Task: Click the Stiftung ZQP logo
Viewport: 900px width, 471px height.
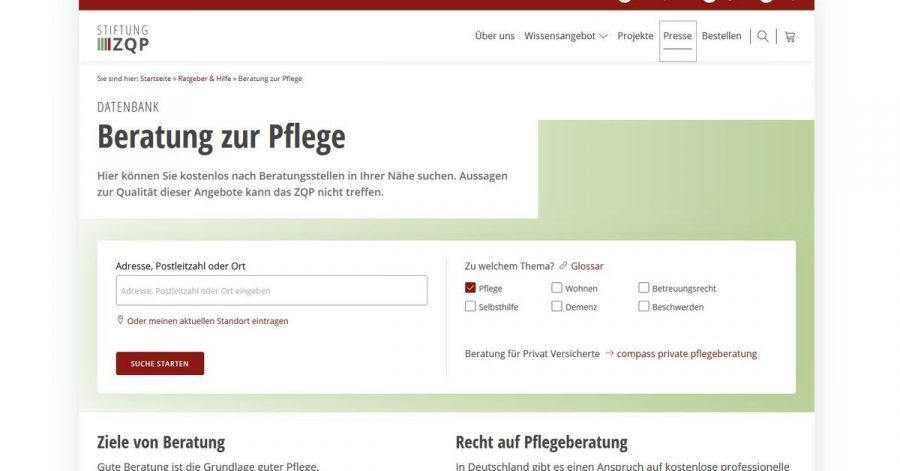Action: (x=123, y=38)
